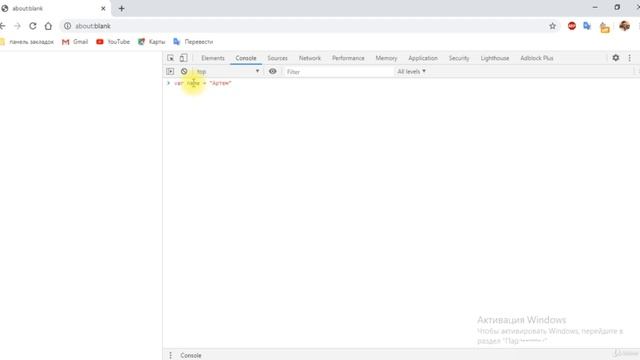
Task: View site information icon in address bar
Action: (x=67, y=26)
